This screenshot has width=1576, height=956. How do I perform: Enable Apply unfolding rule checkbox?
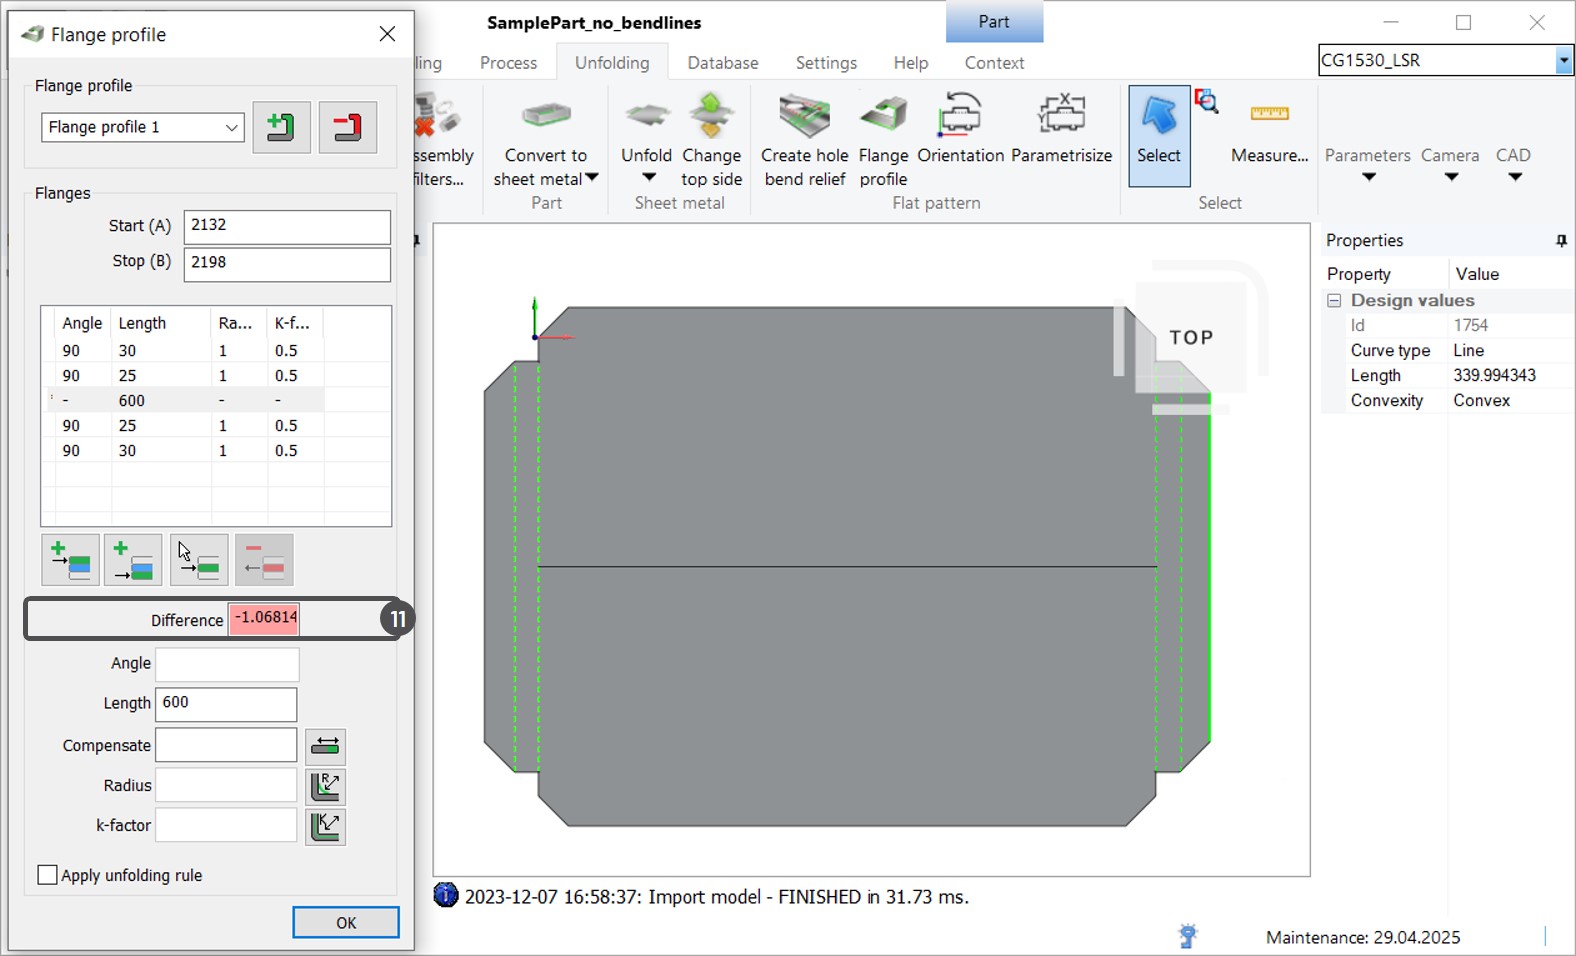(x=47, y=875)
